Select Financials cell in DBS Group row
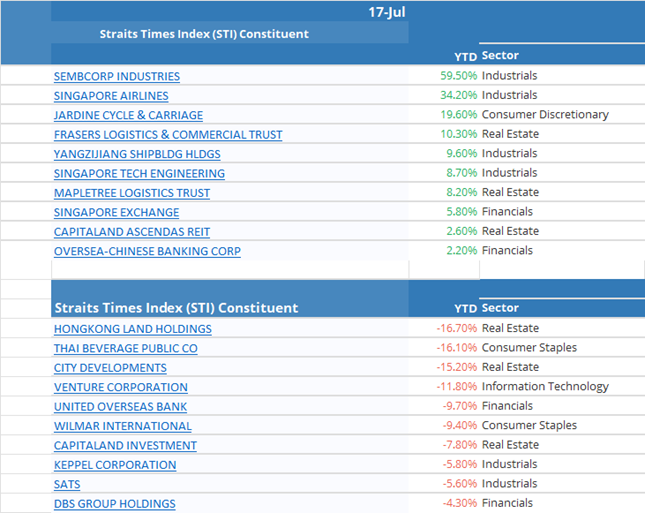Image resolution: width=645 pixels, height=513 pixels. (x=507, y=503)
